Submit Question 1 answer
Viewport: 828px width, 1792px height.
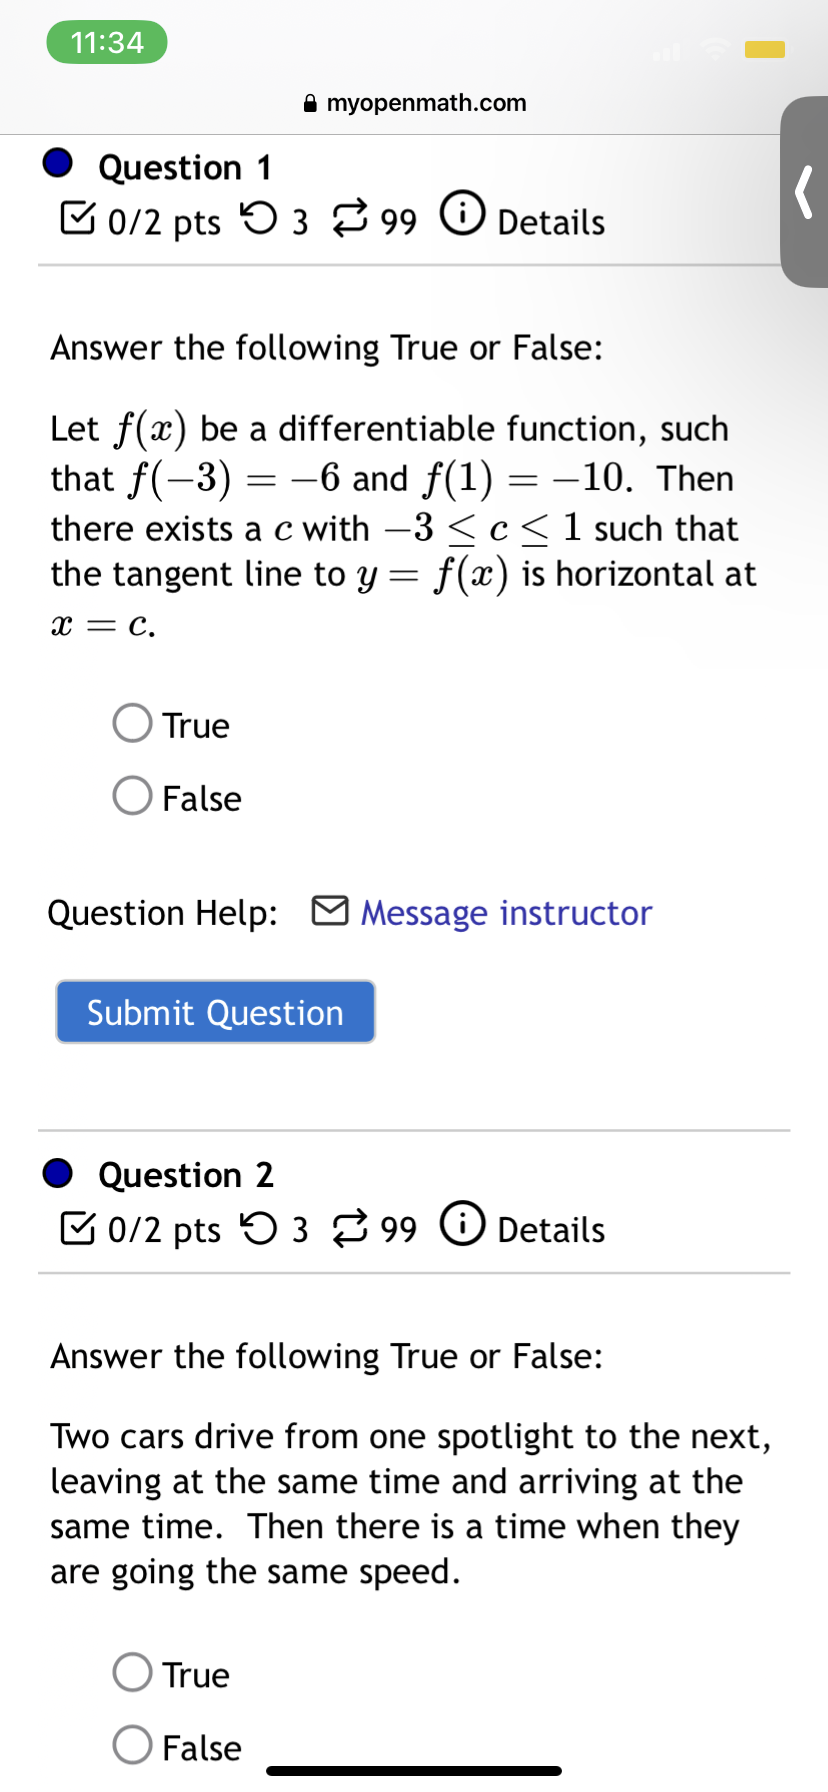pyautogui.click(x=214, y=1011)
